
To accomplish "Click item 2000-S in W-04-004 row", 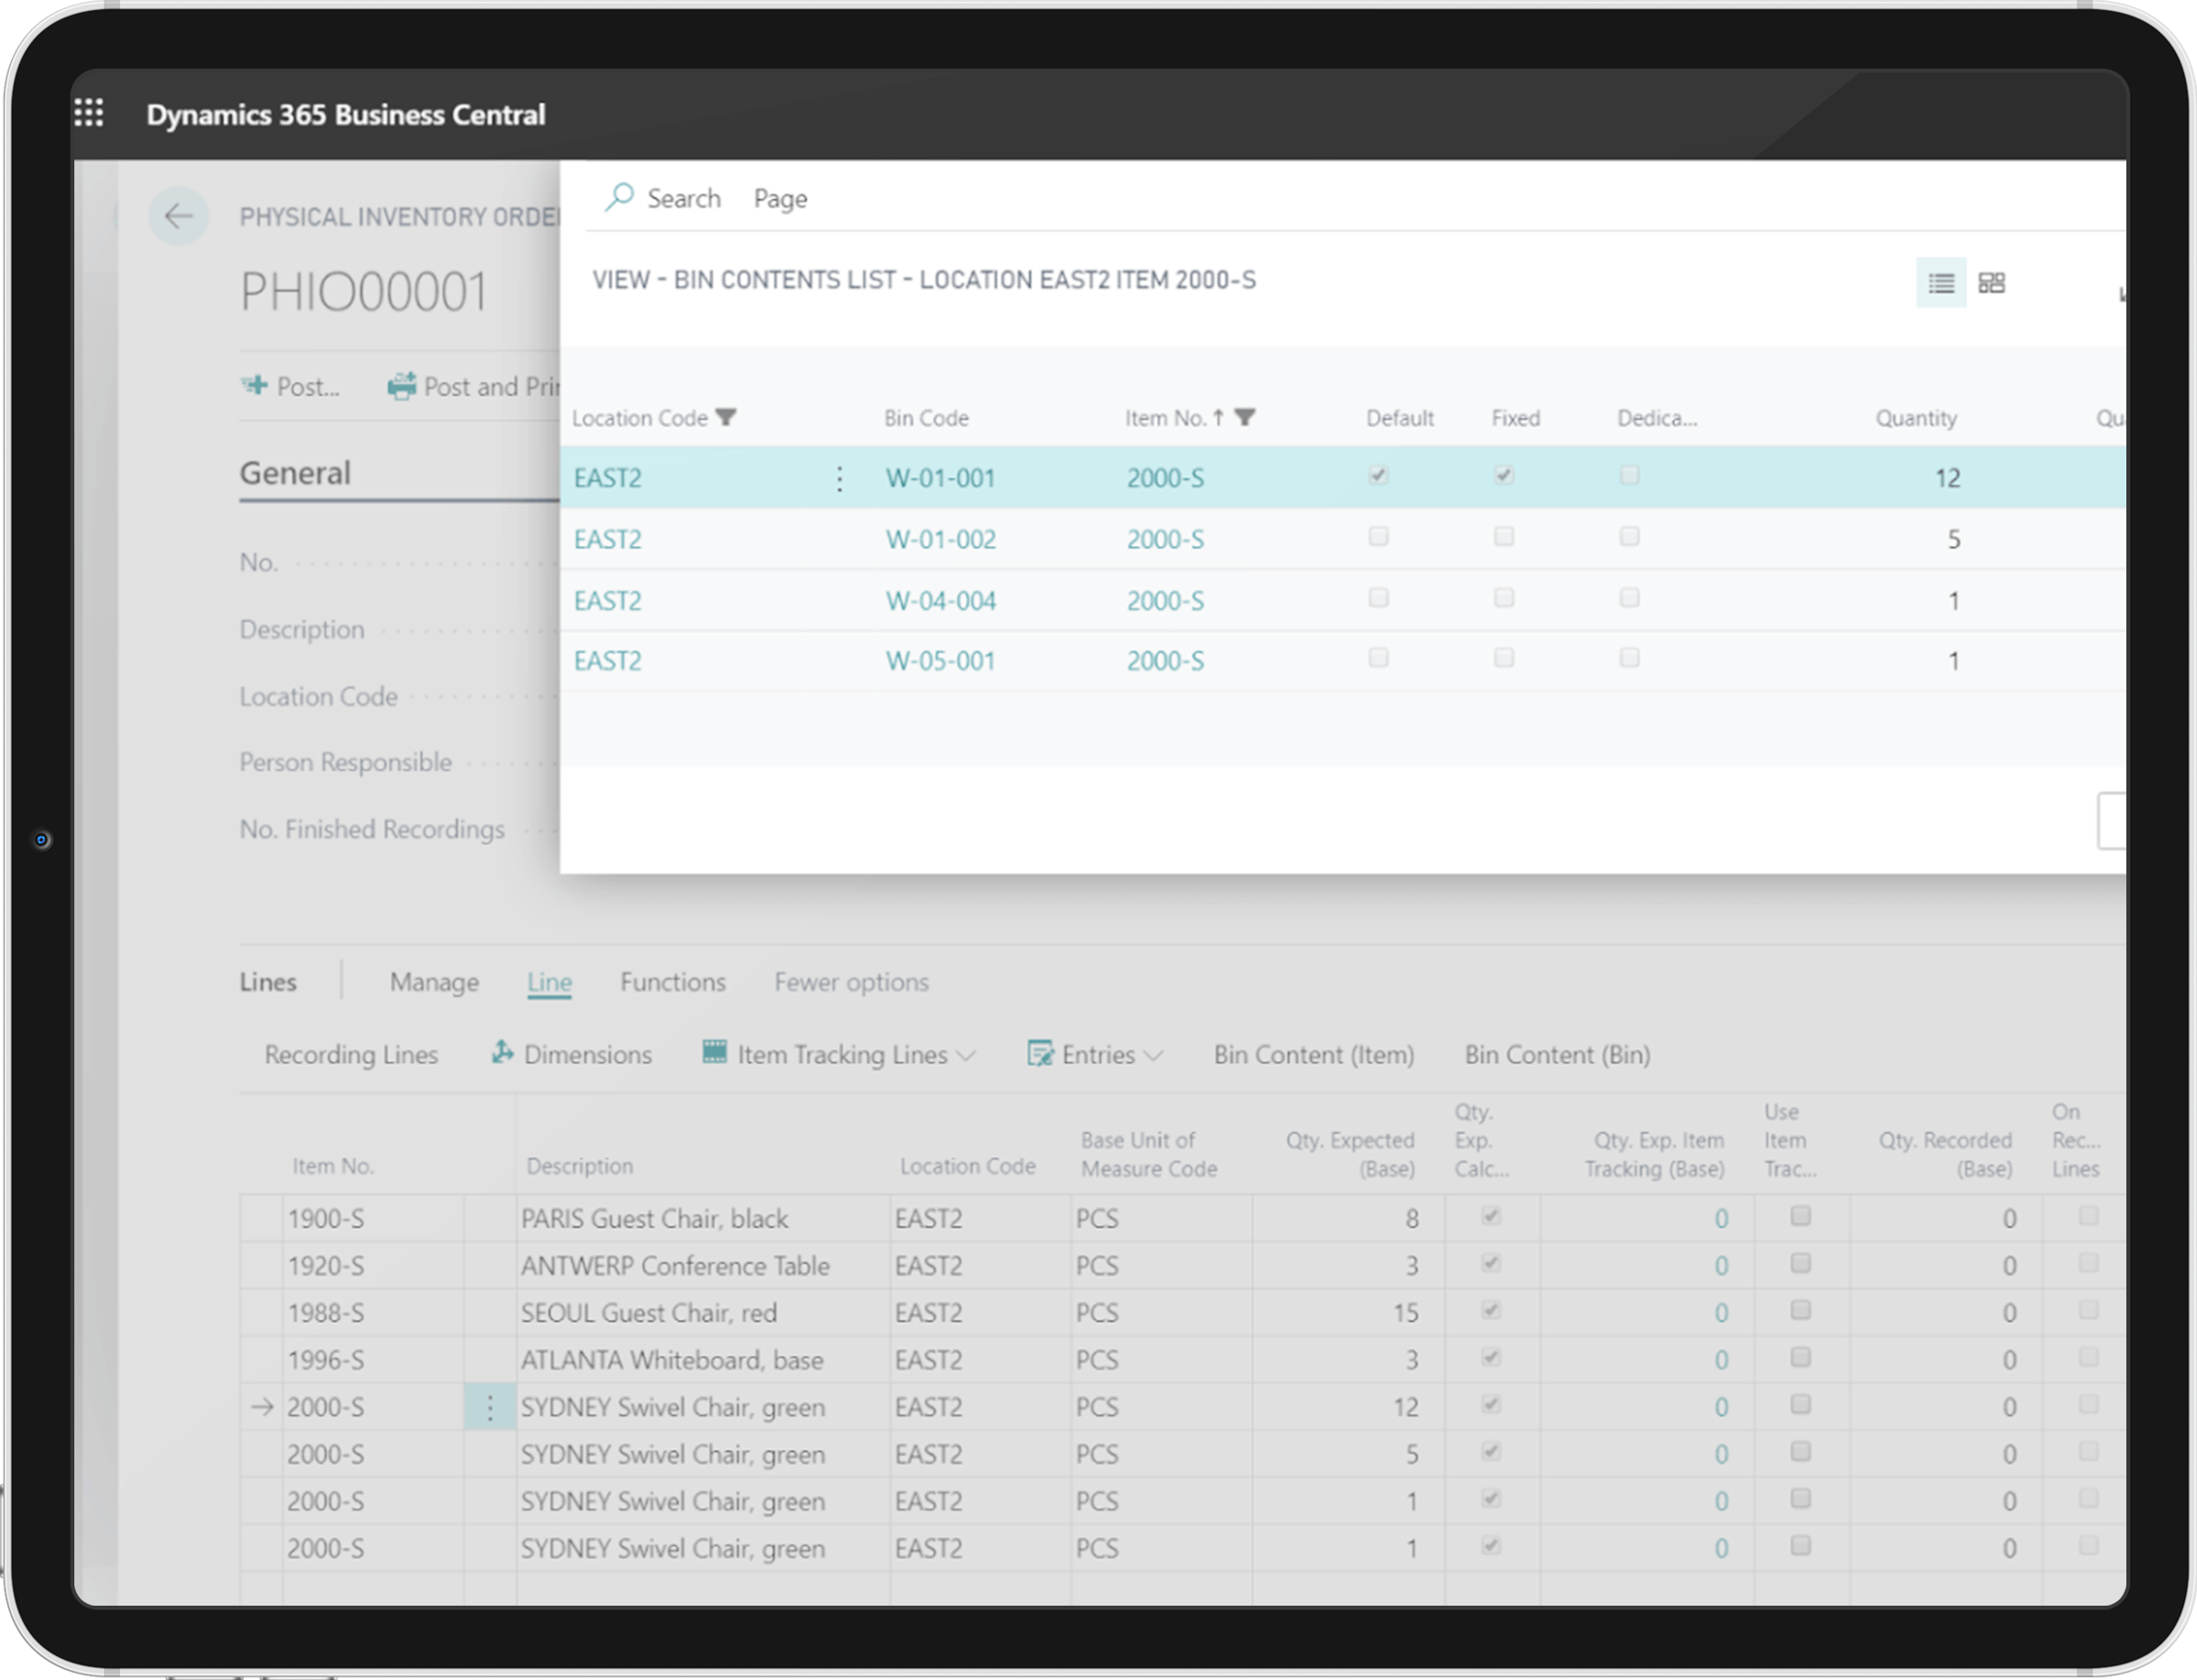I will (x=1165, y=600).
